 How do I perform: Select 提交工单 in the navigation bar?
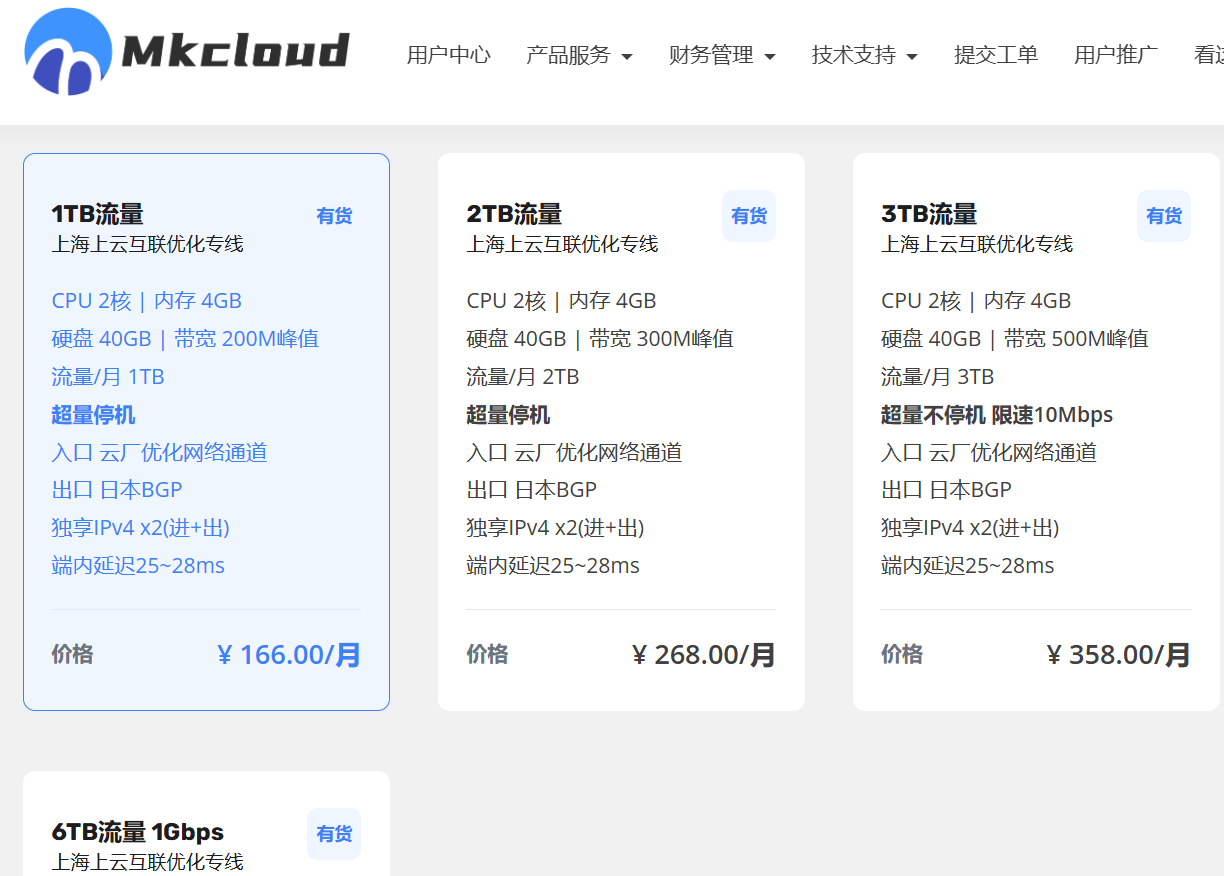tap(996, 56)
